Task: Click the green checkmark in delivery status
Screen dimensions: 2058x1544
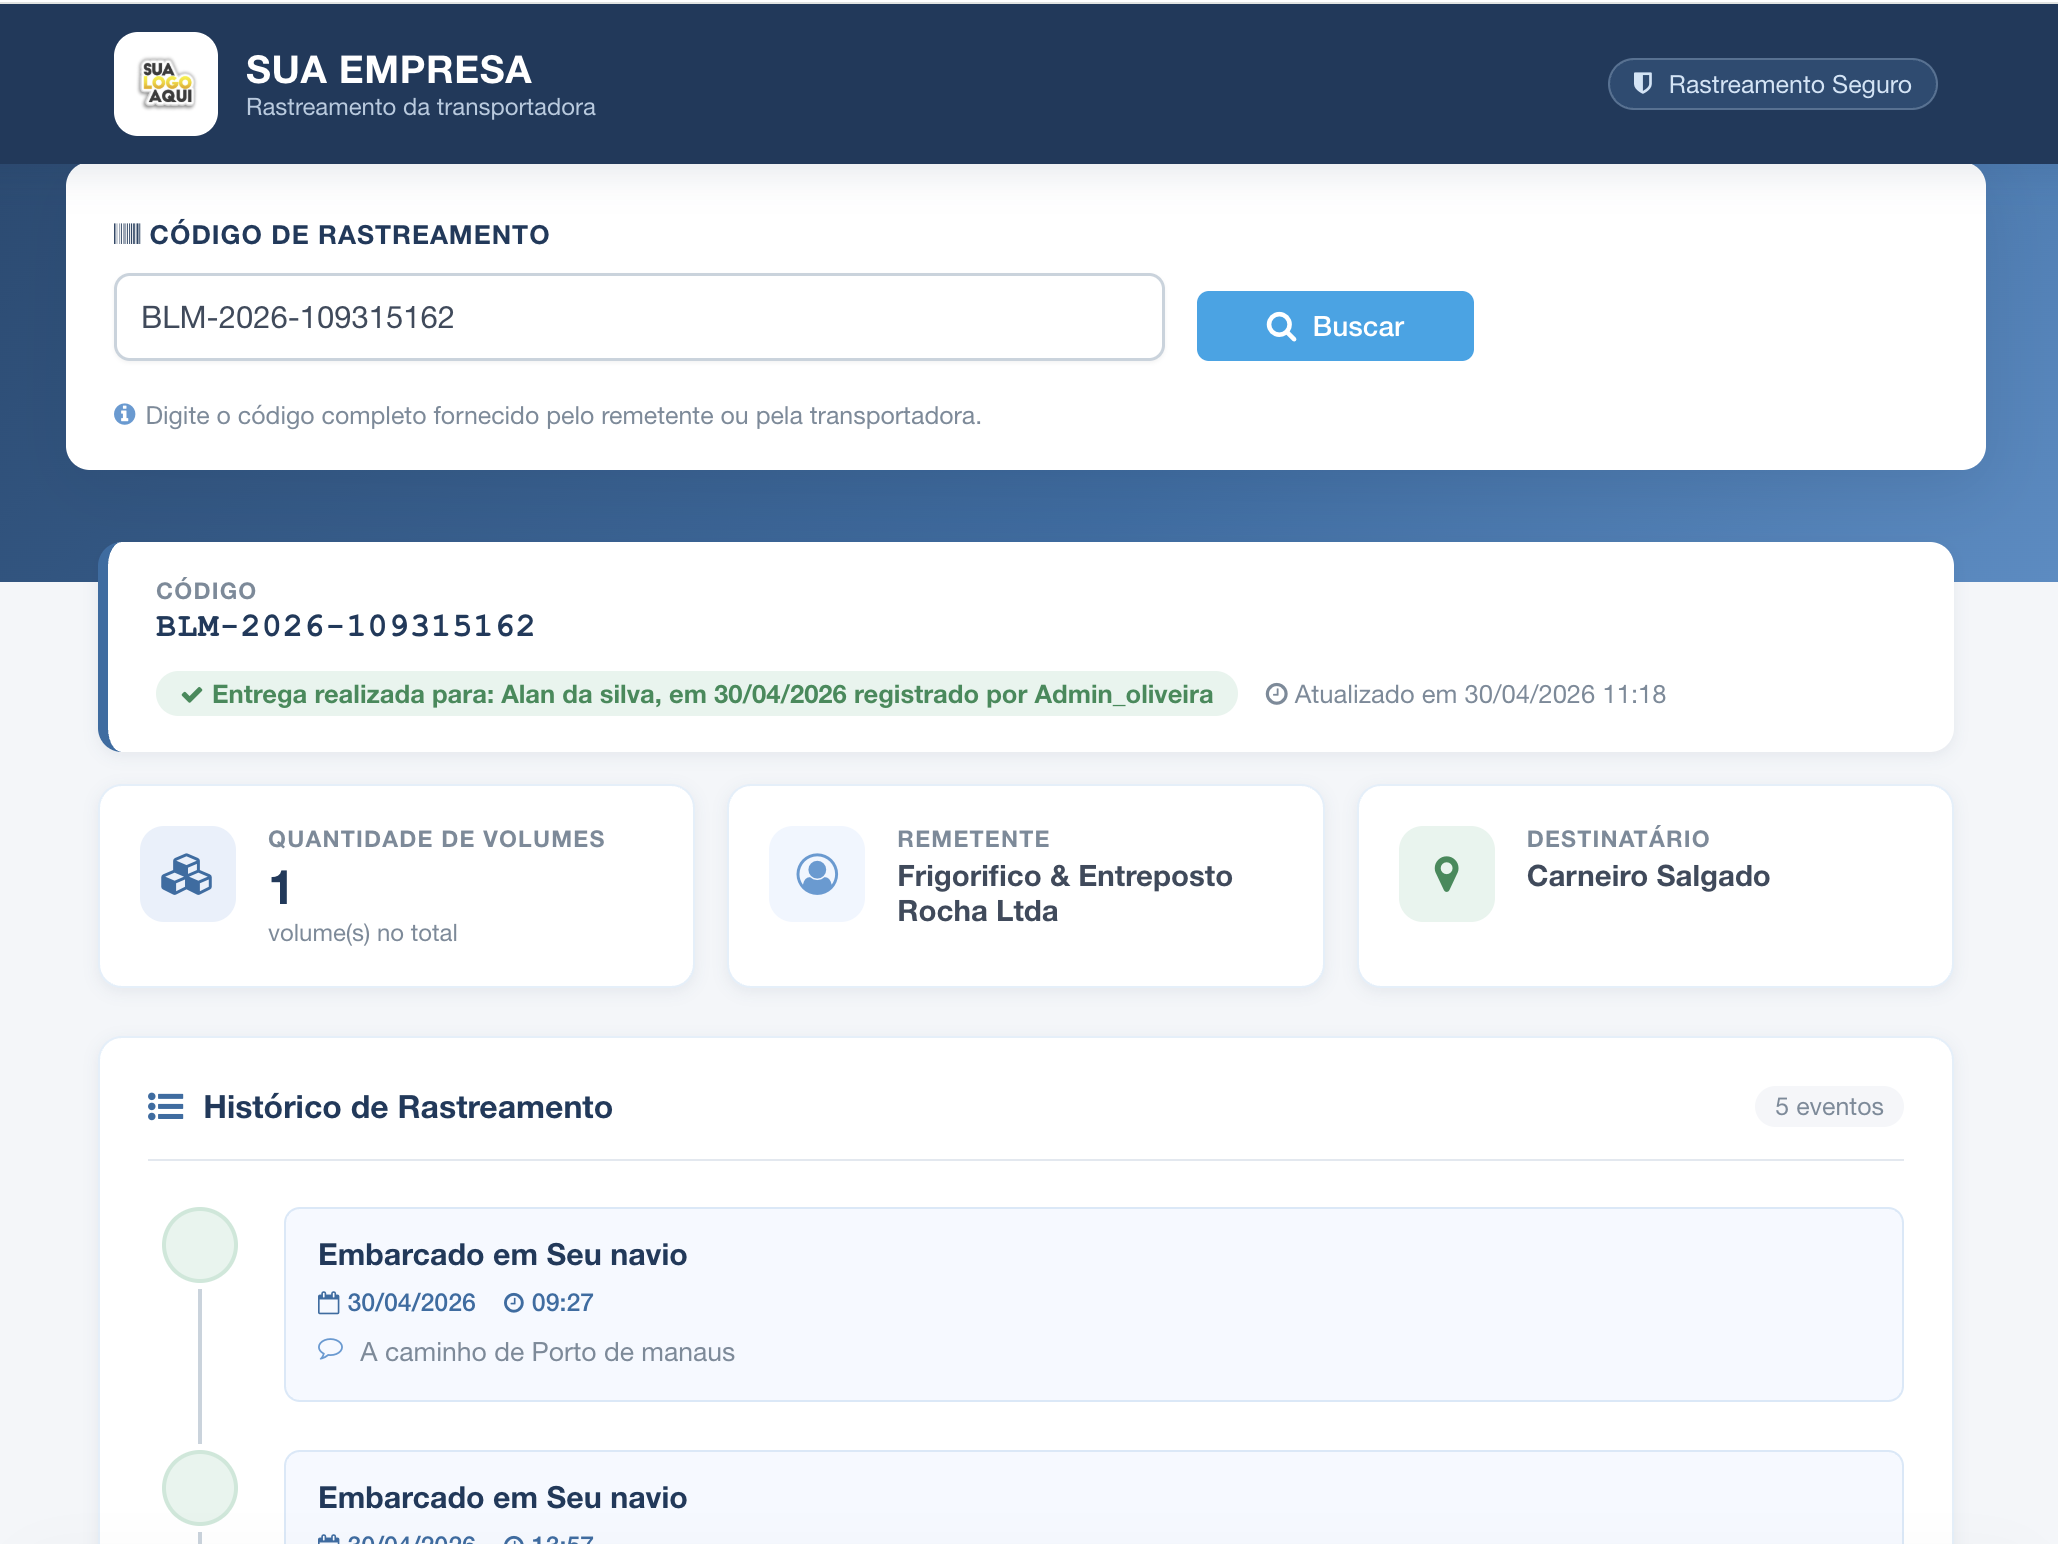Action: (x=192, y=694)
